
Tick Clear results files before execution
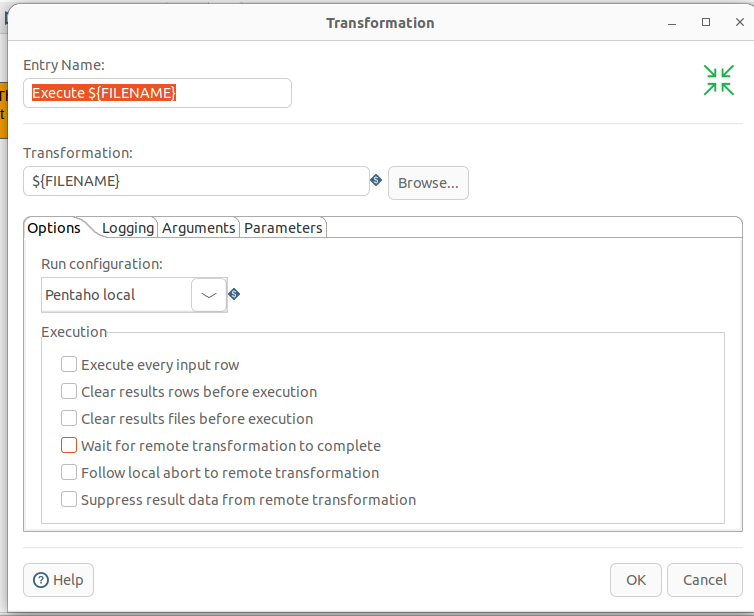coord(69,419)
